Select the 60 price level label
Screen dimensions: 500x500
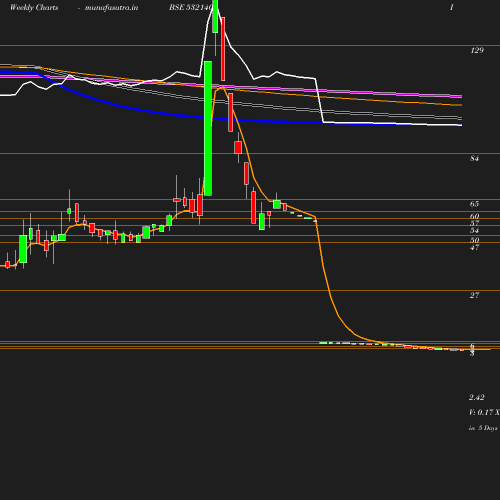[x=474, y=216]
